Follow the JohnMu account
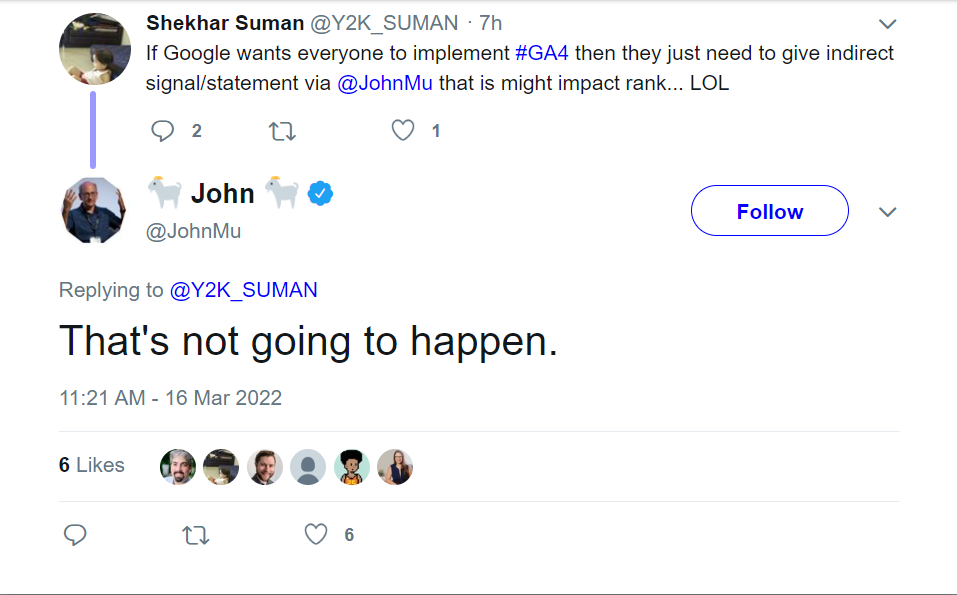This screenshot has width=957, height=595. pos(769,211)
